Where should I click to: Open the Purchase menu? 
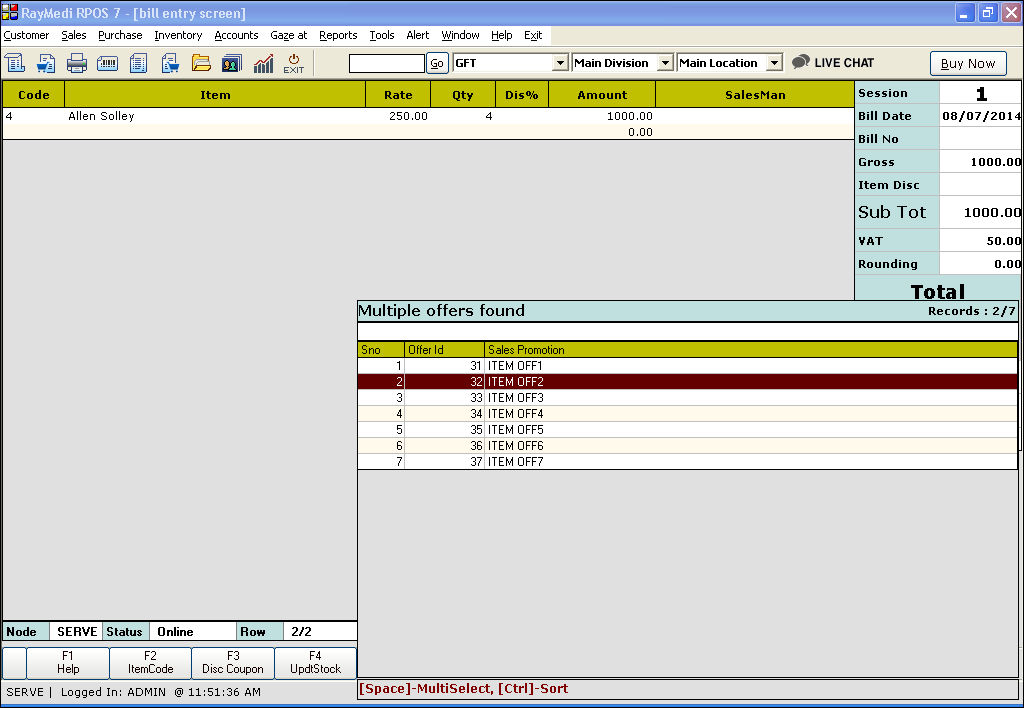click(120, 35)
